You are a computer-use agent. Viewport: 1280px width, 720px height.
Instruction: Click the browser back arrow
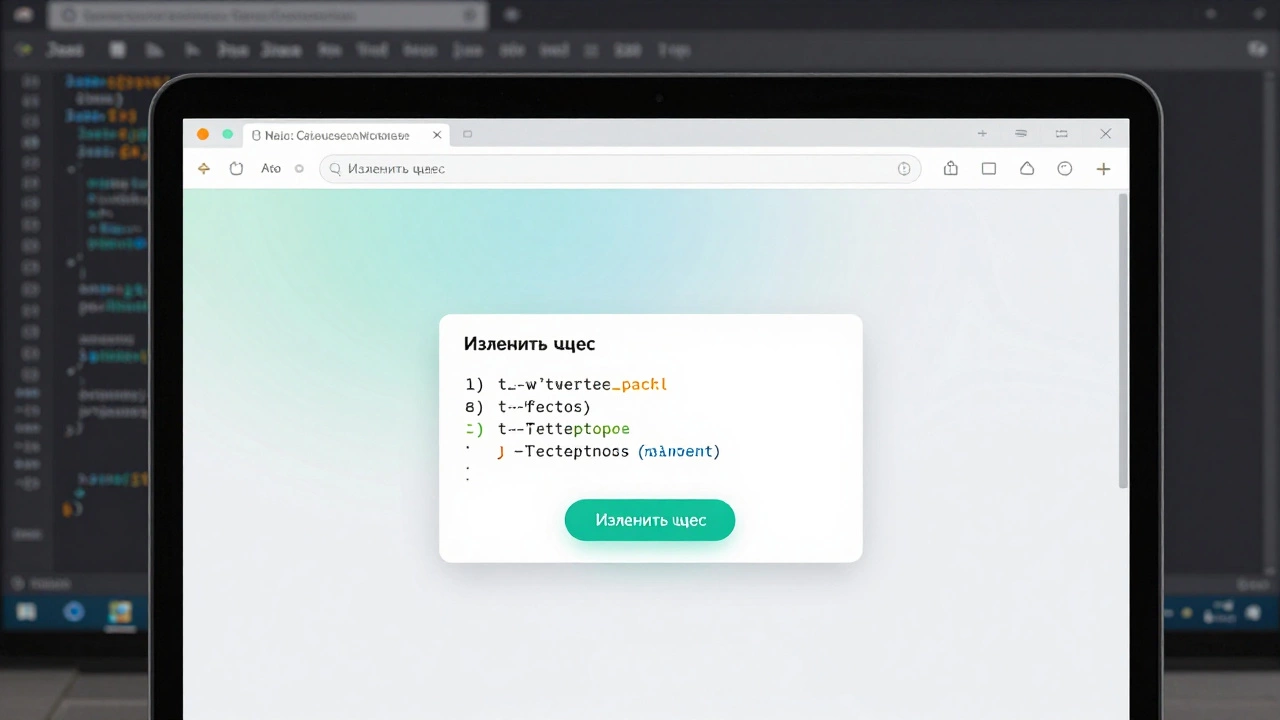point(204,168)
